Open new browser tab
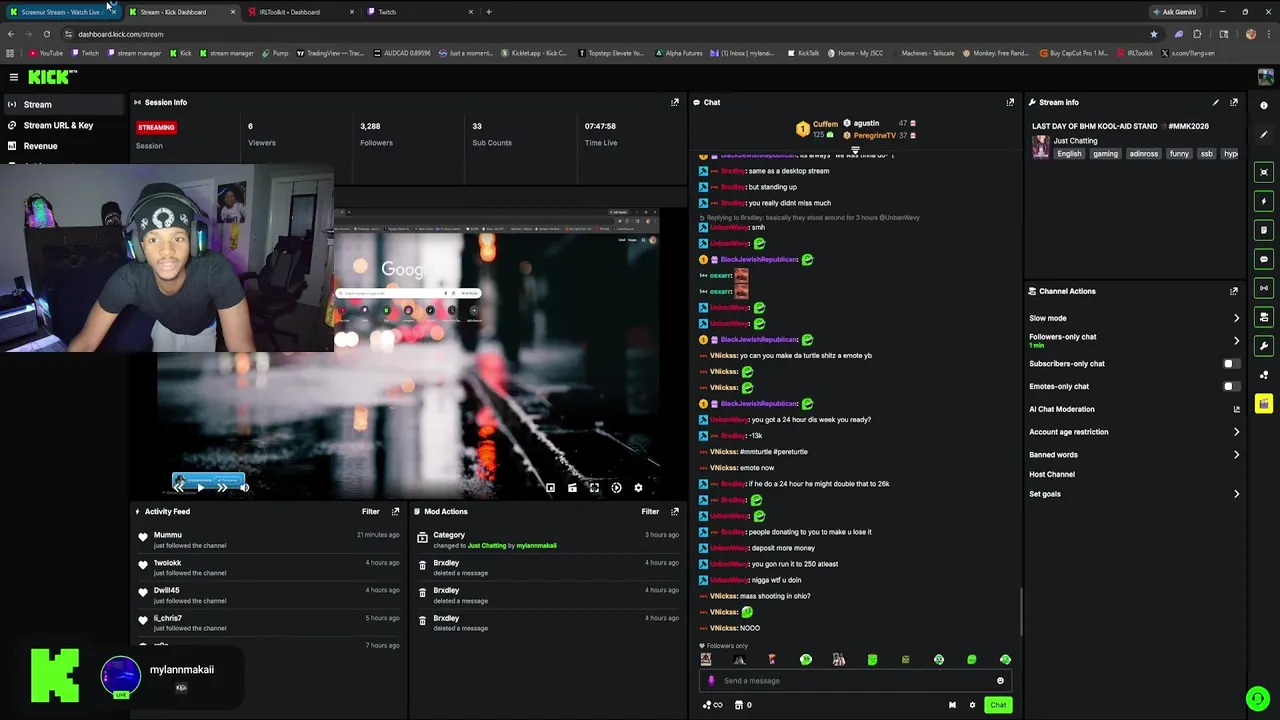1280x720 pixels. point(489,12)
